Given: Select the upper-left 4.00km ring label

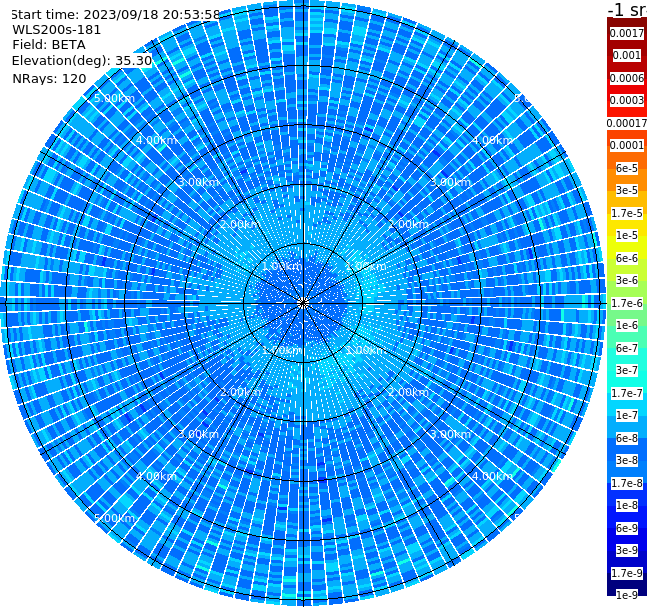Looking at the screenshot, I should coord(156,140).
